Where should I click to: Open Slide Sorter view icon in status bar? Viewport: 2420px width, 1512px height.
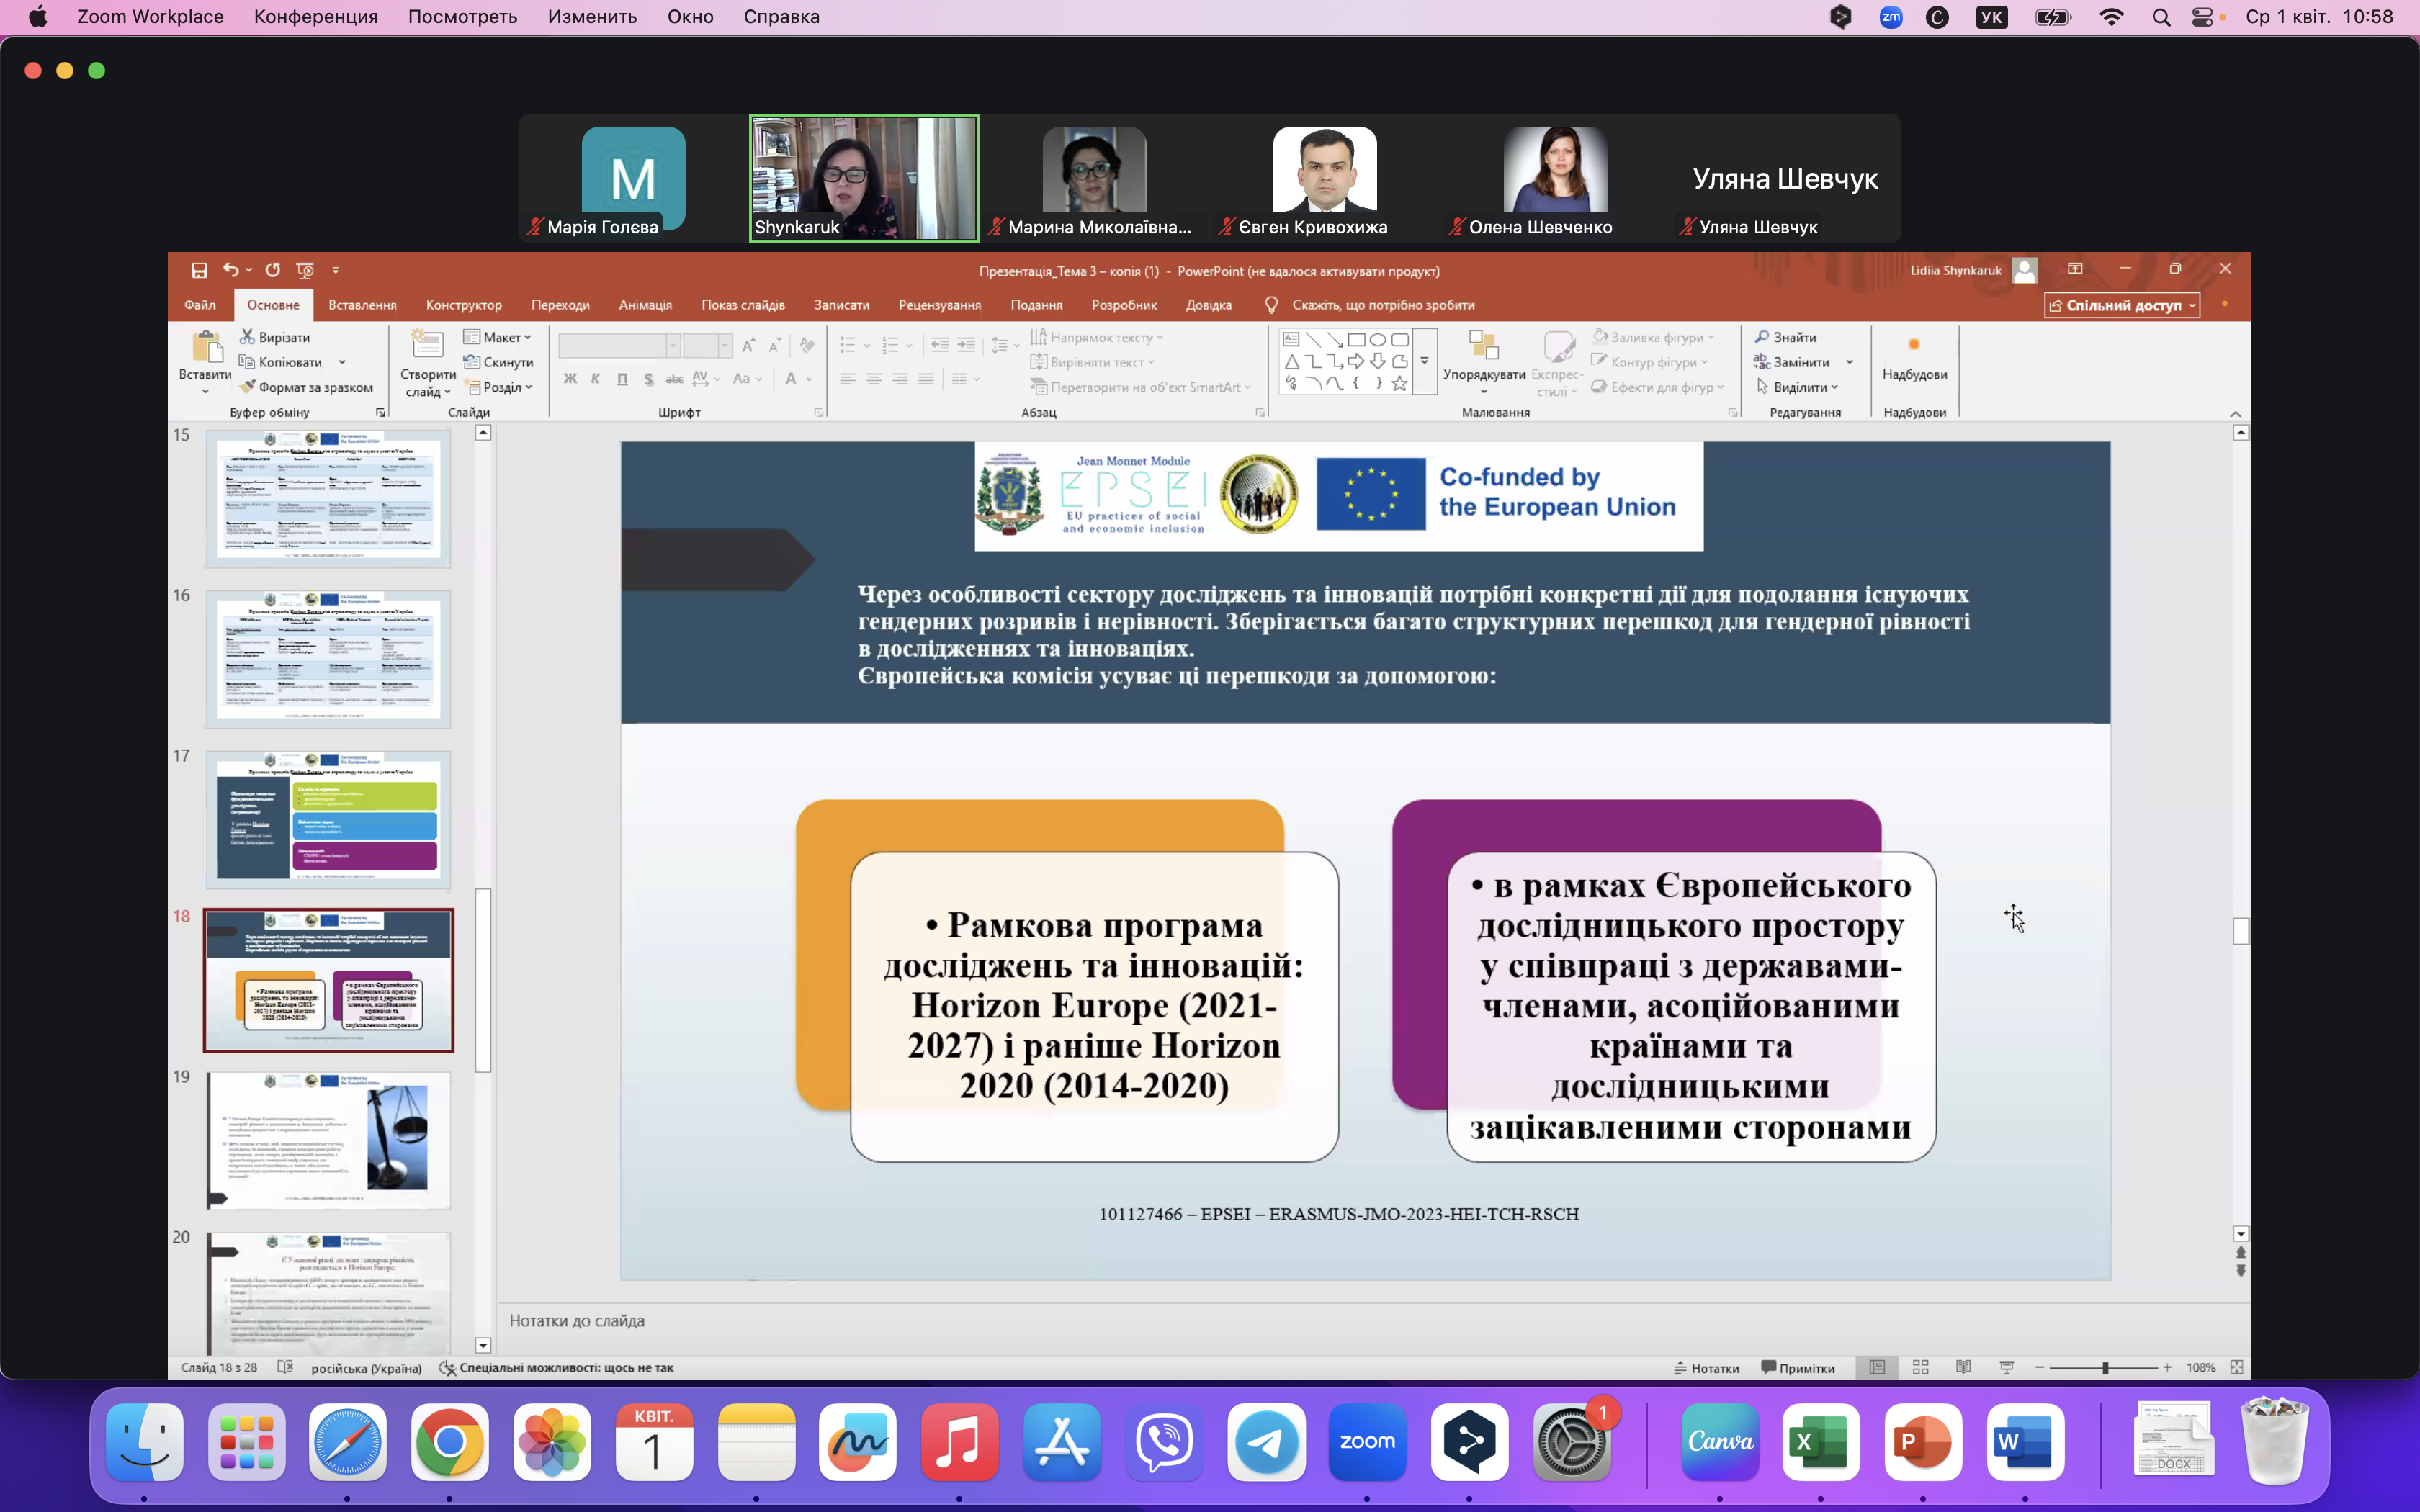[1920, 1367]
